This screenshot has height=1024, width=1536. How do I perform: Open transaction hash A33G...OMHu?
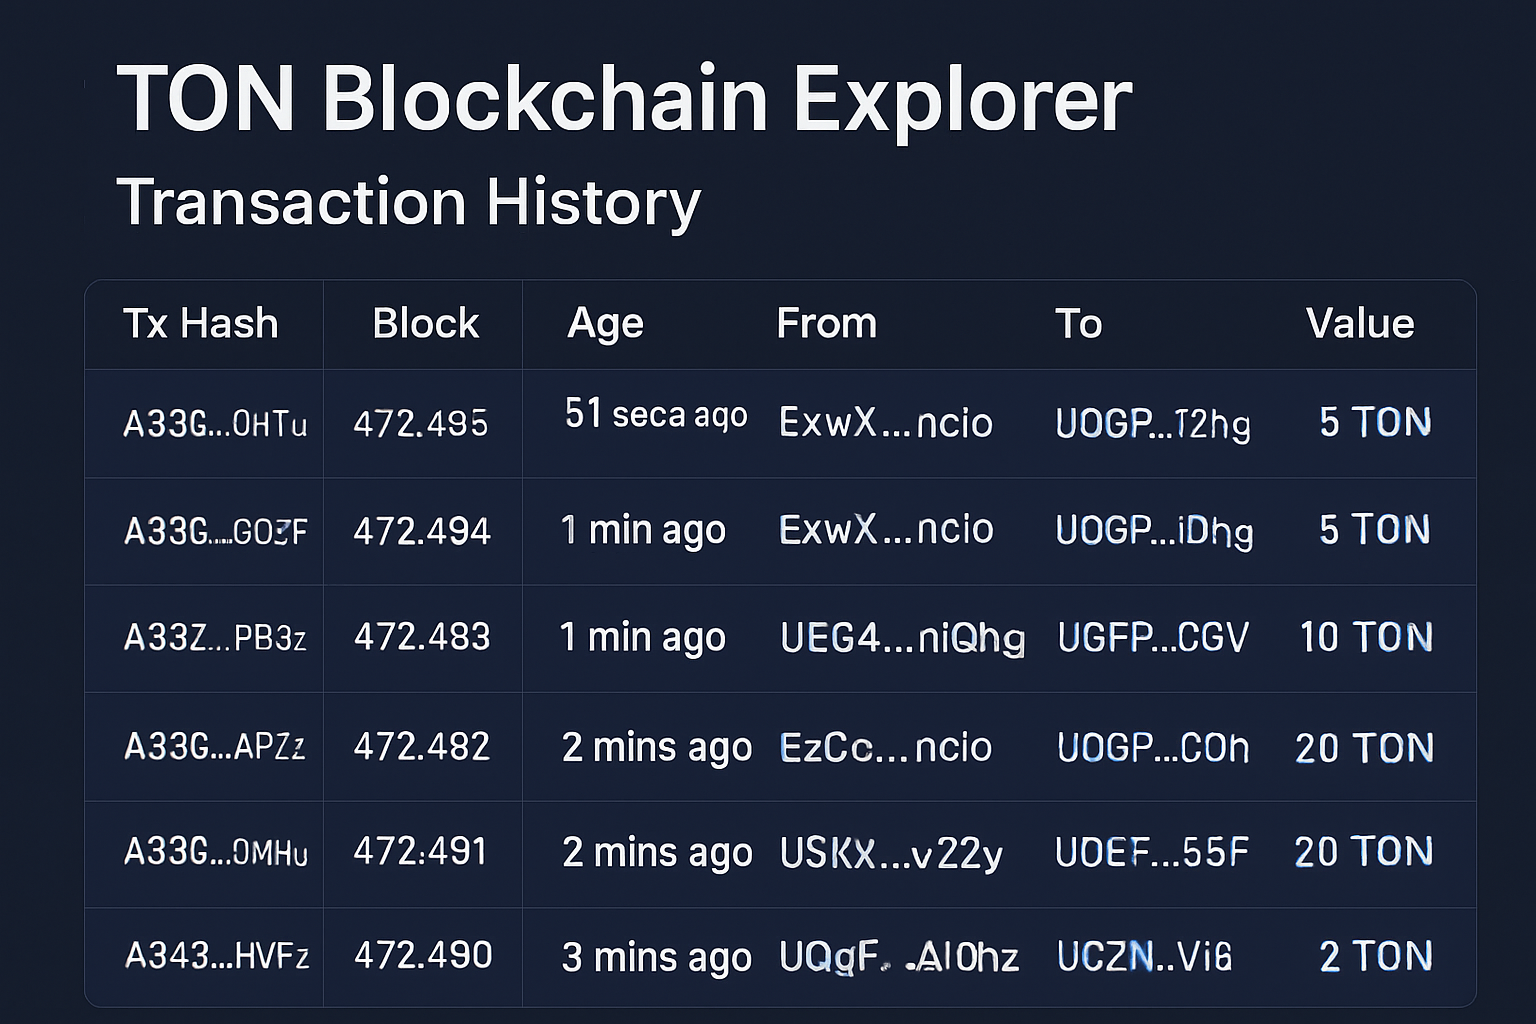pos(215,851)
